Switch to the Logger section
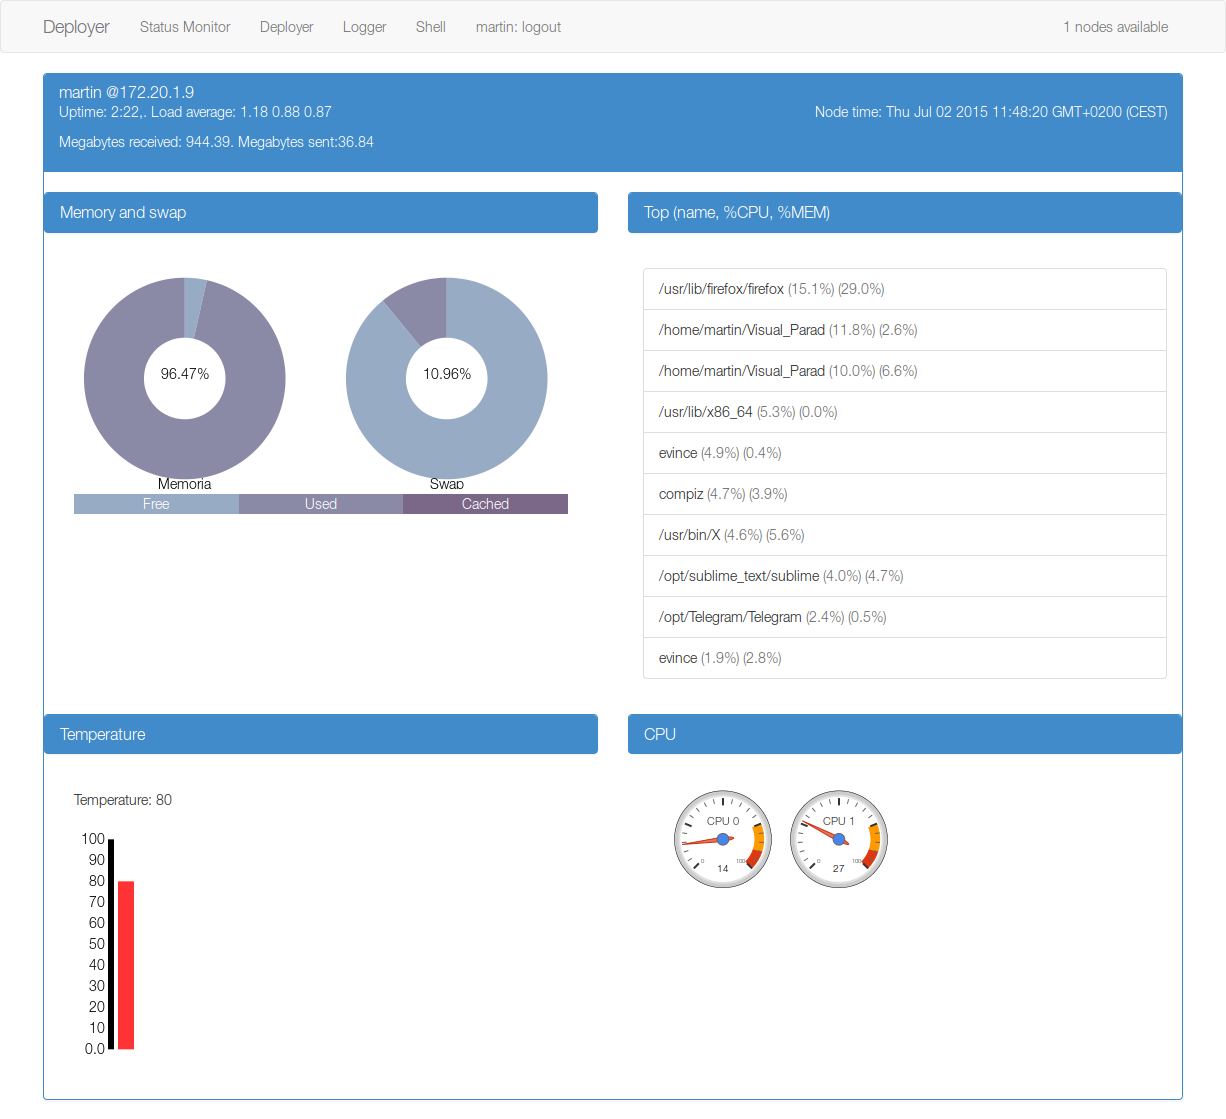 pyautogui.click(x=364, y=27)
